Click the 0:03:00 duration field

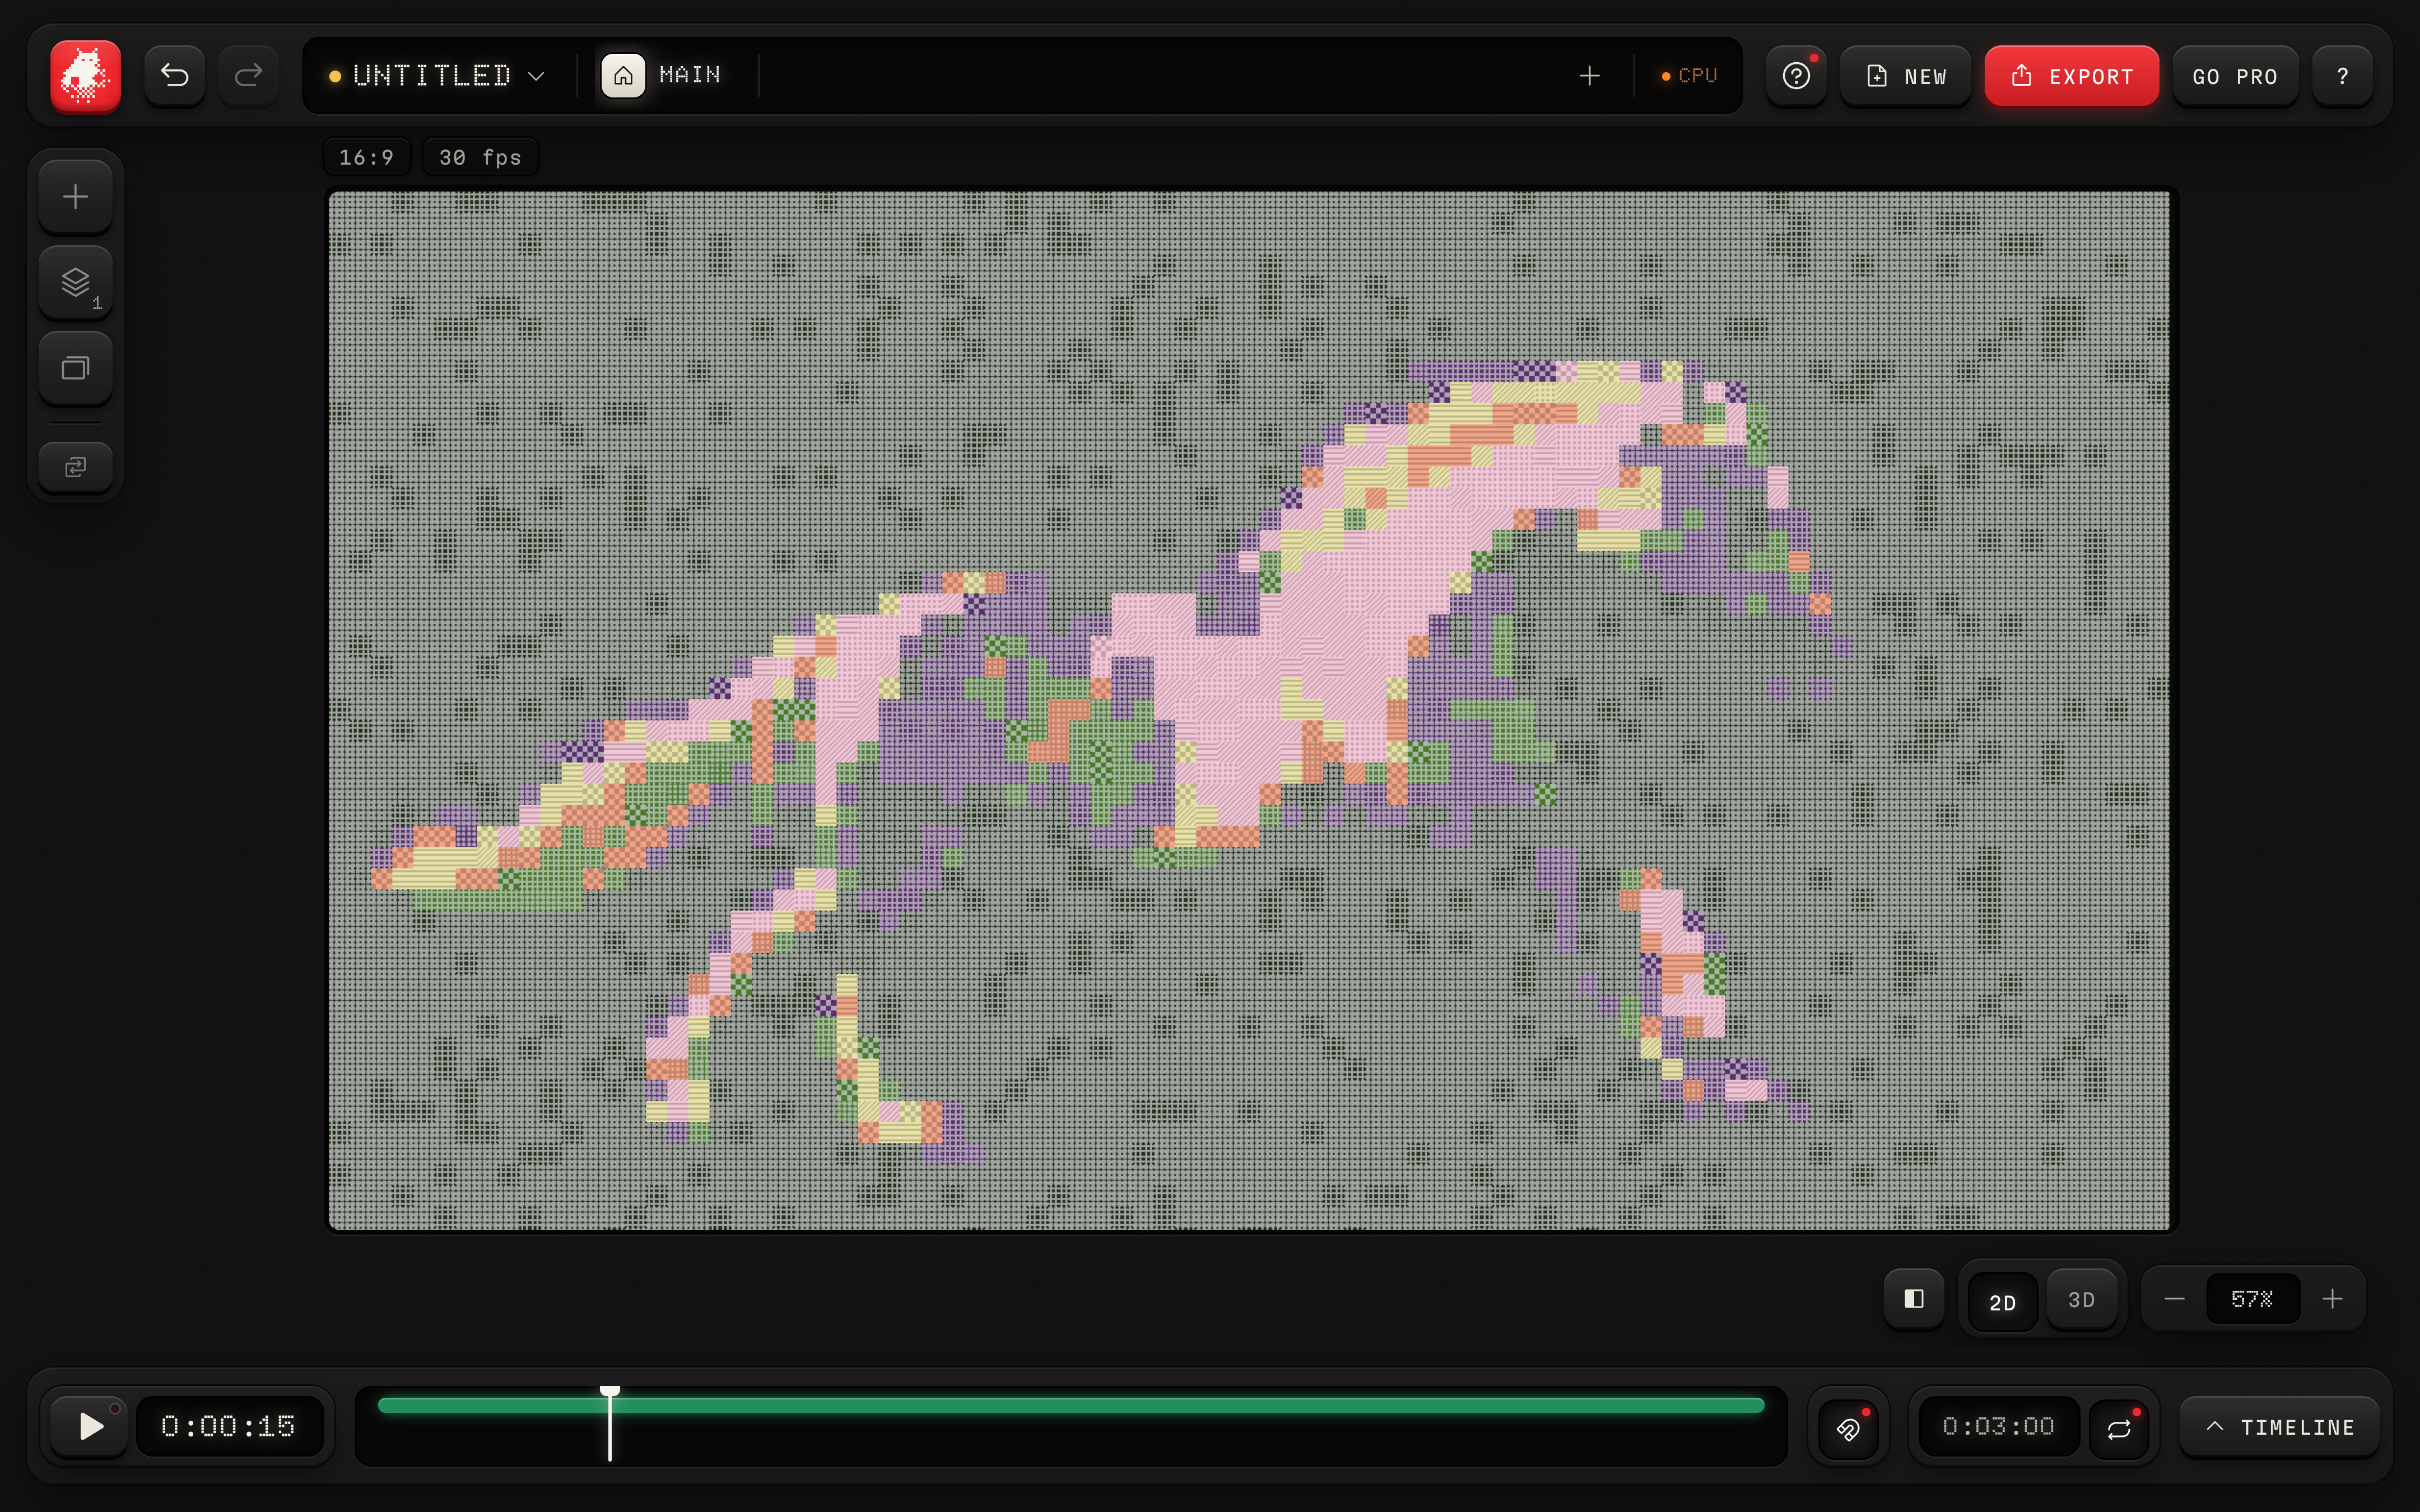click(x=1998, y=1426)
